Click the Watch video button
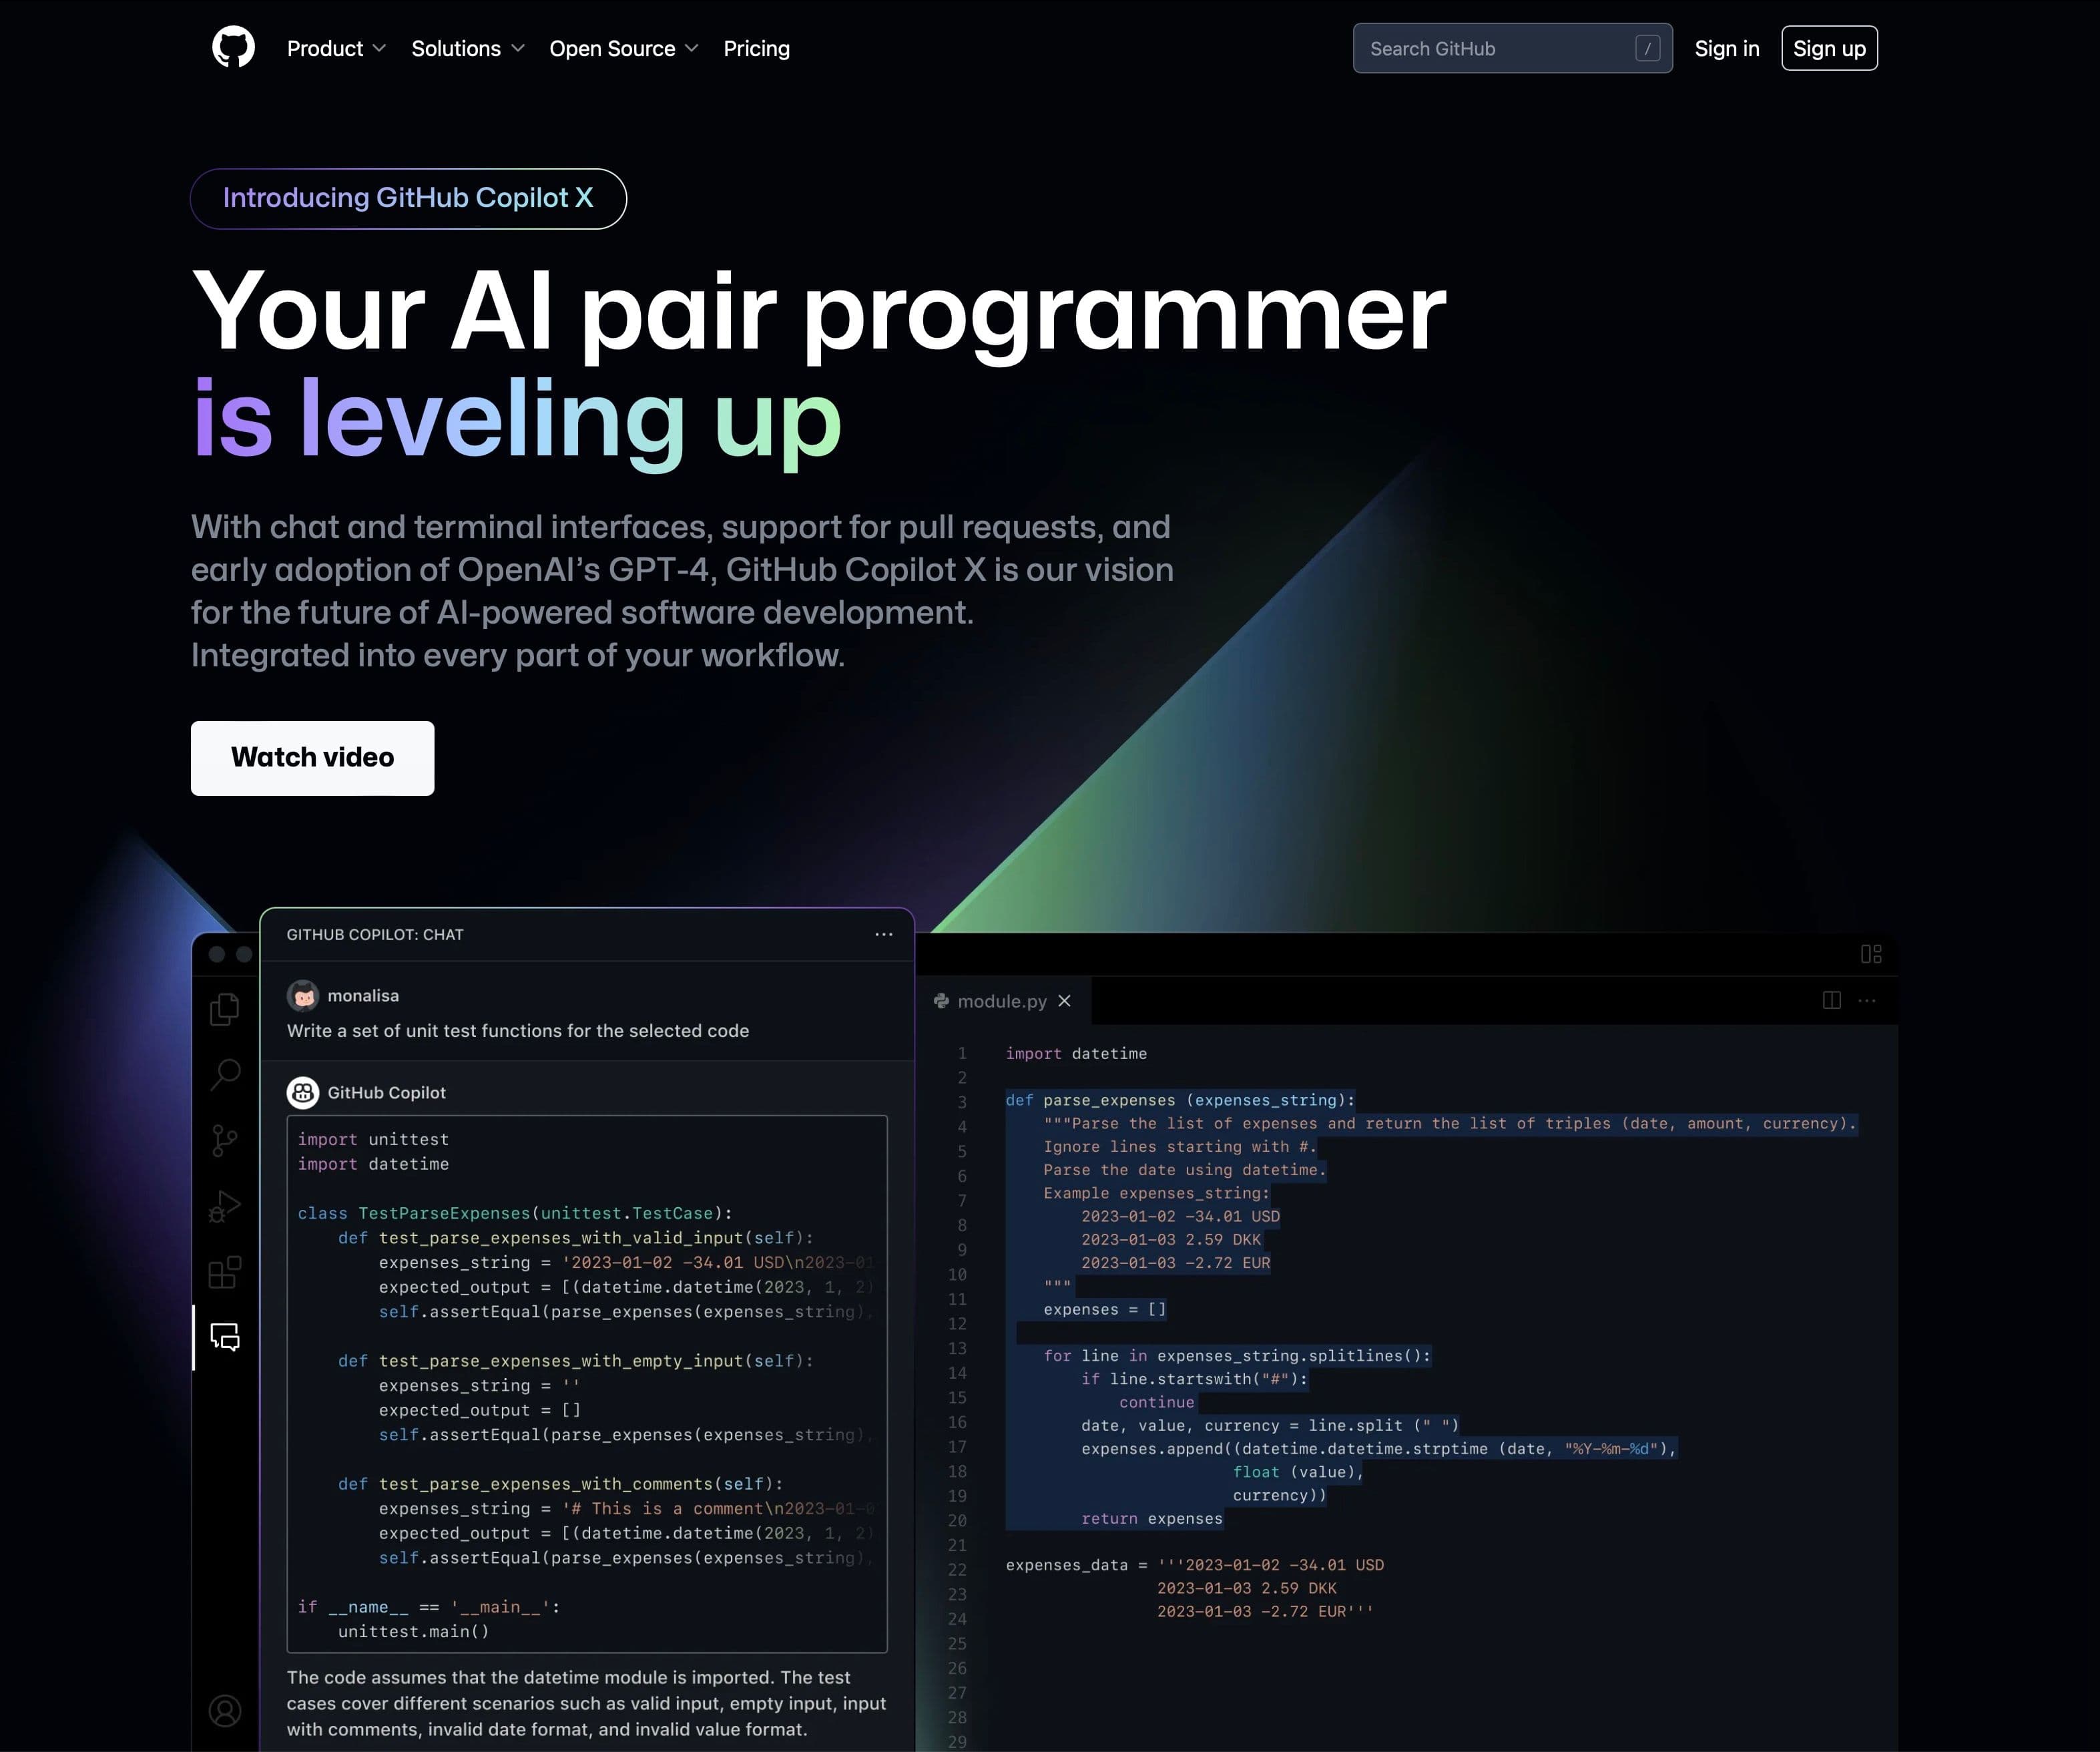This screenshot has height=1752, width=2100. pyautogui.click(x=312, y=757)
